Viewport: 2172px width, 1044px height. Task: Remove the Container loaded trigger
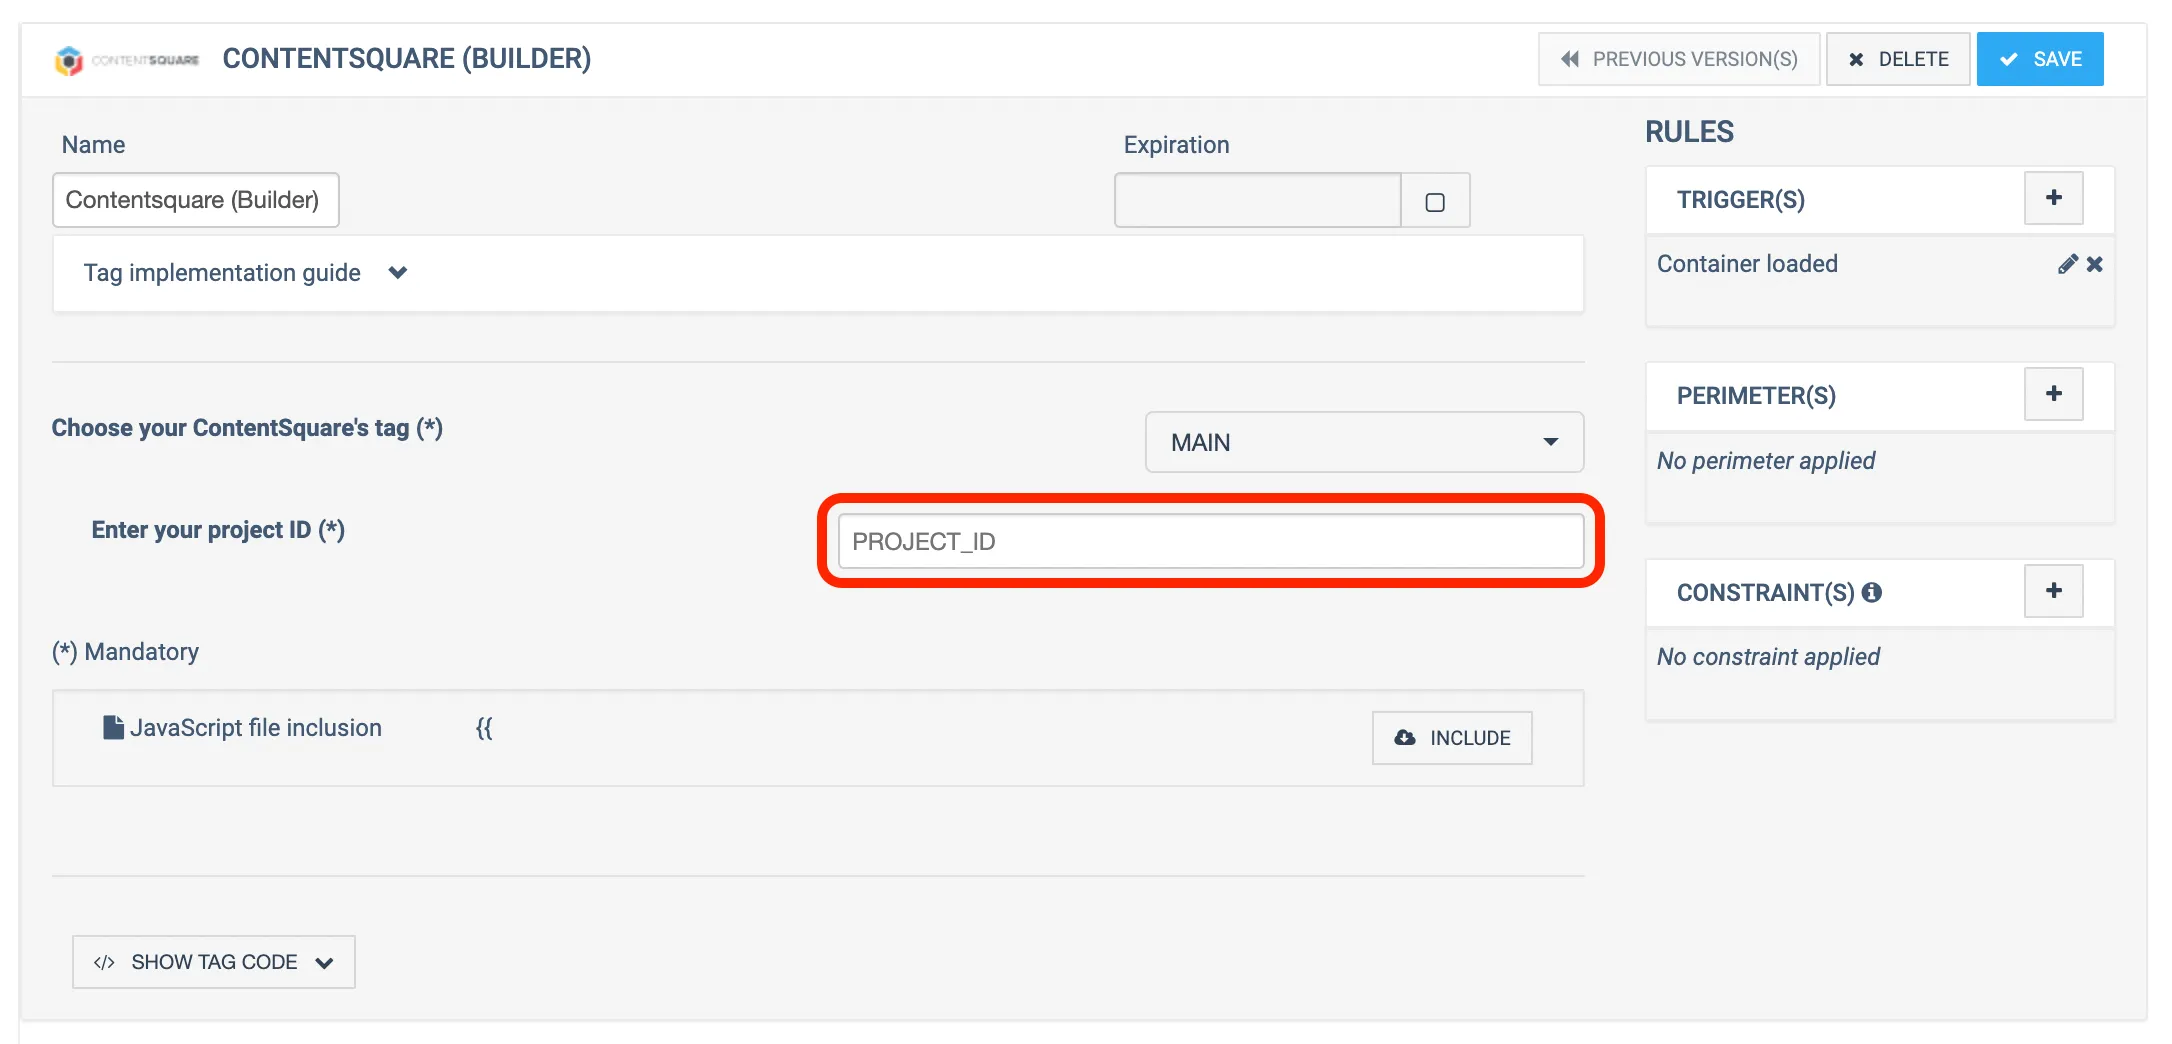pyautogui.click(x=2095, y=264)
